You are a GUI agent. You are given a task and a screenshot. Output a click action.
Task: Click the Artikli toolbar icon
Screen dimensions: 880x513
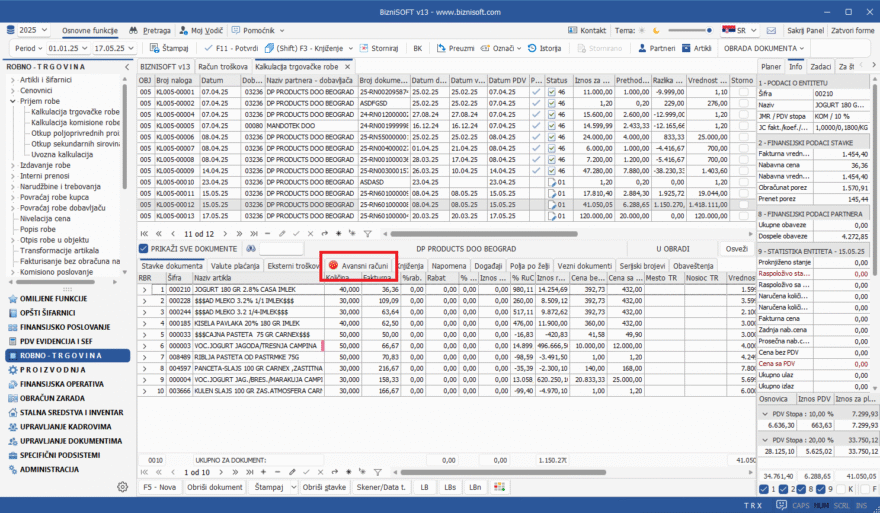tap(687, 47)
